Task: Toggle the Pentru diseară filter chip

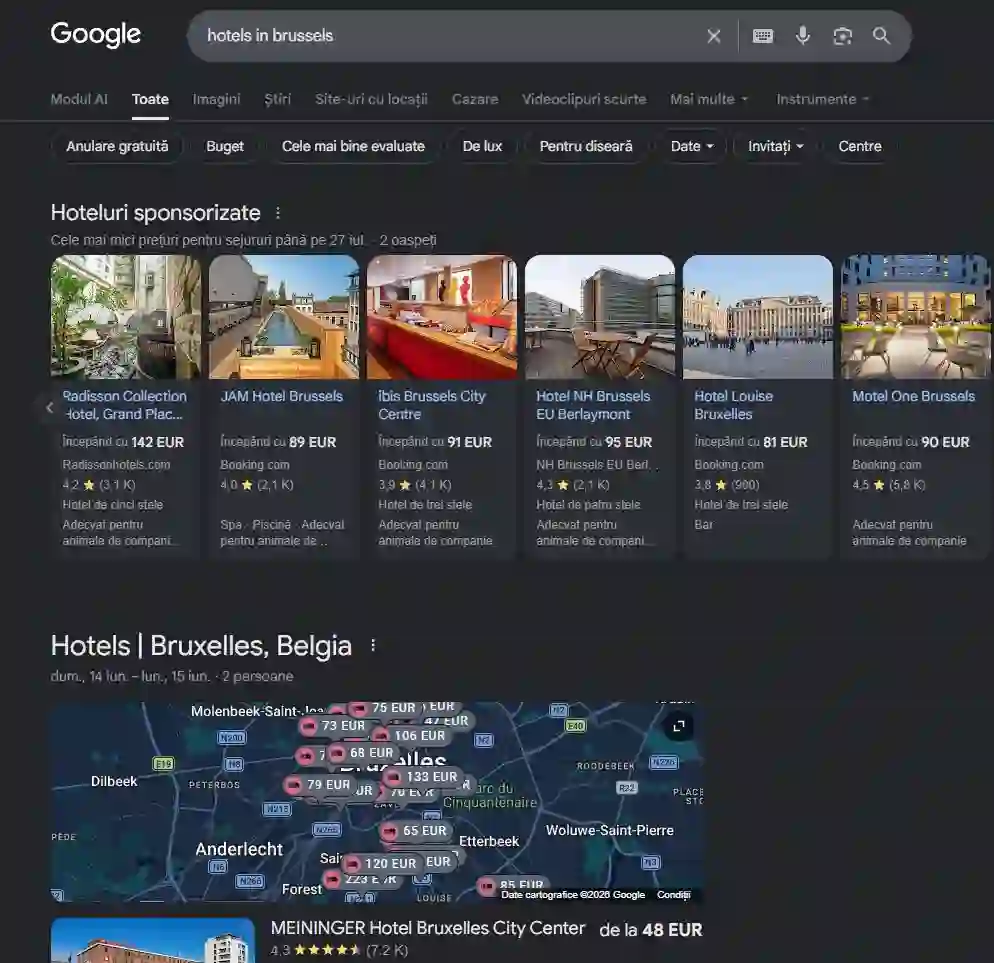Action: (x=586, y=146)
